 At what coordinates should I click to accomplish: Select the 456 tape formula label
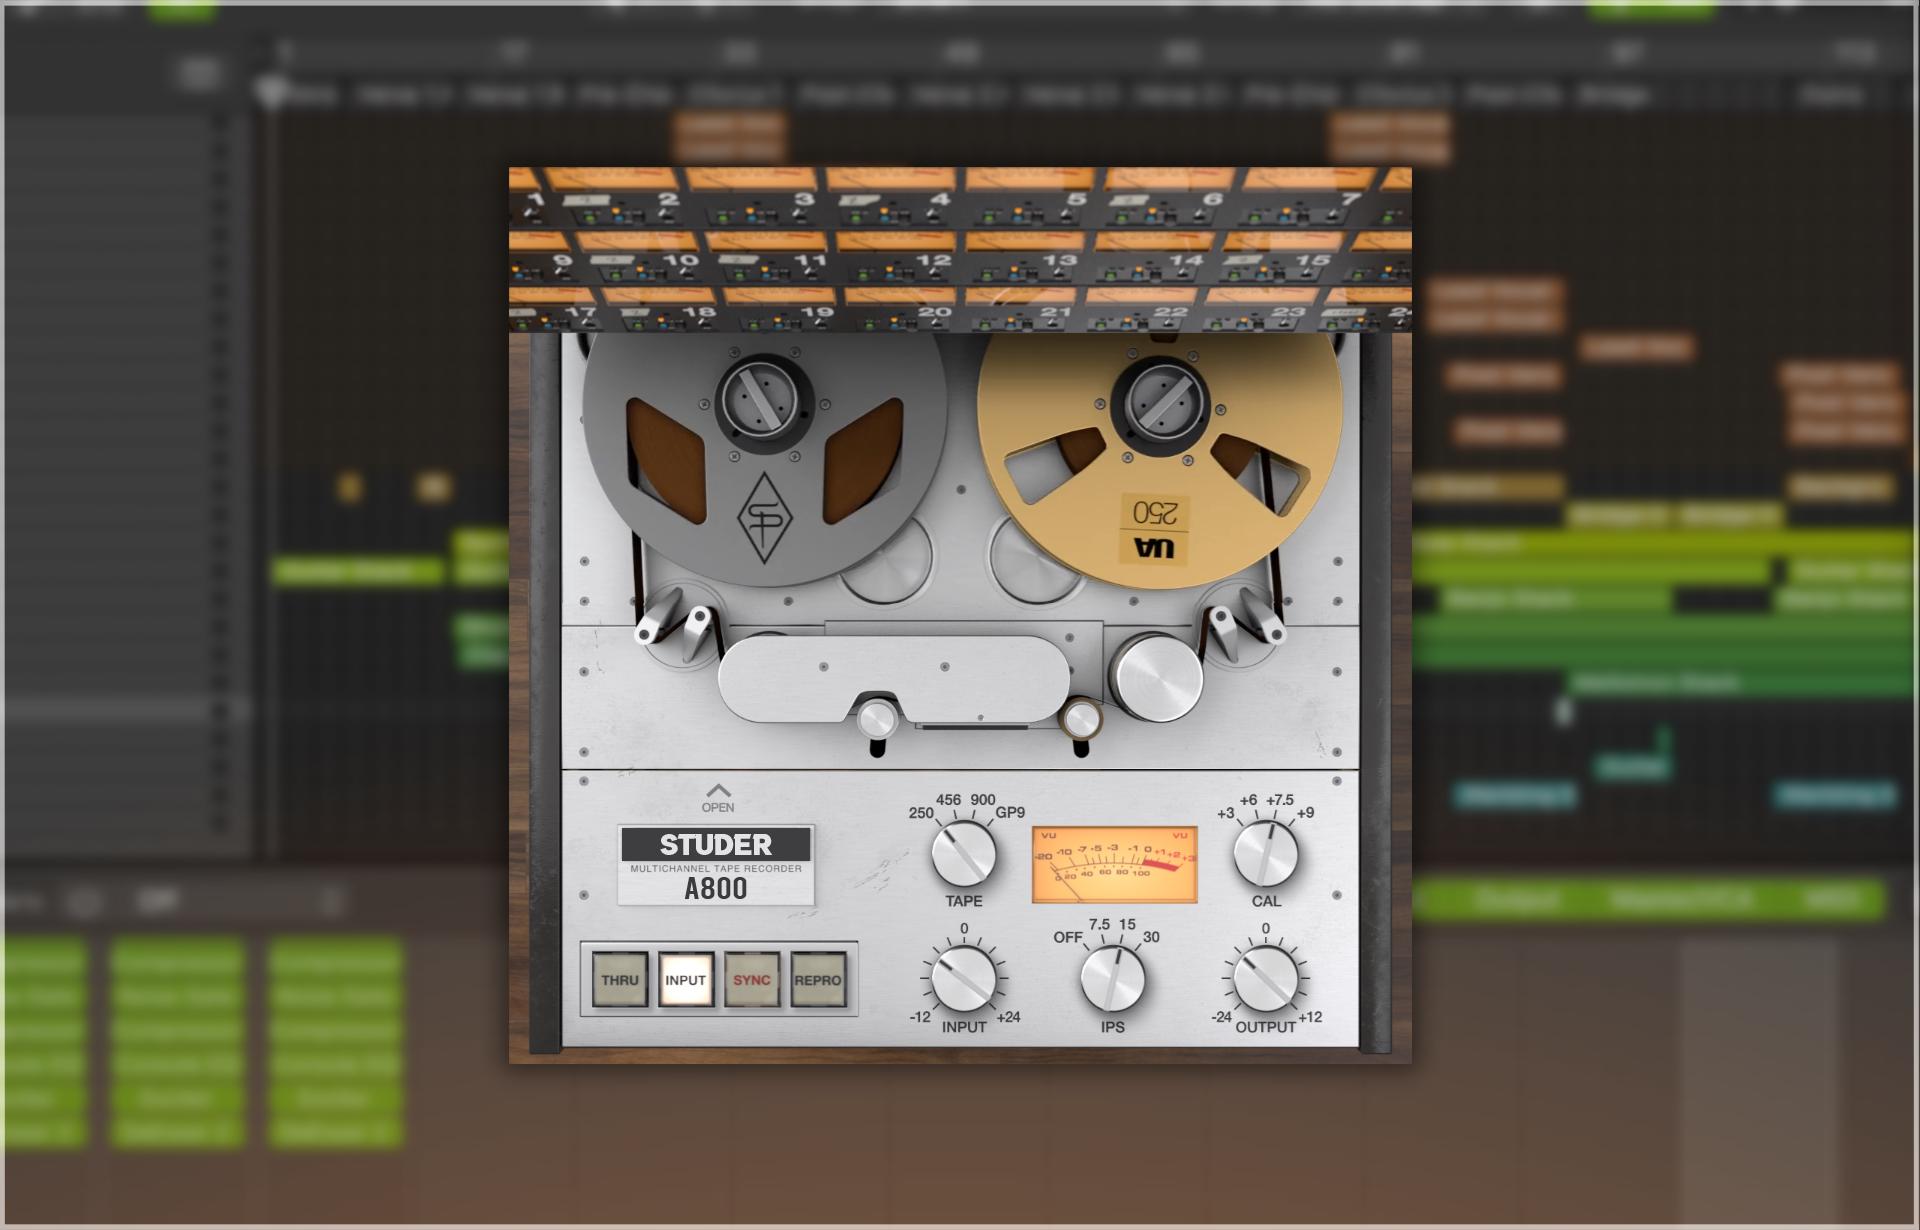948,800
